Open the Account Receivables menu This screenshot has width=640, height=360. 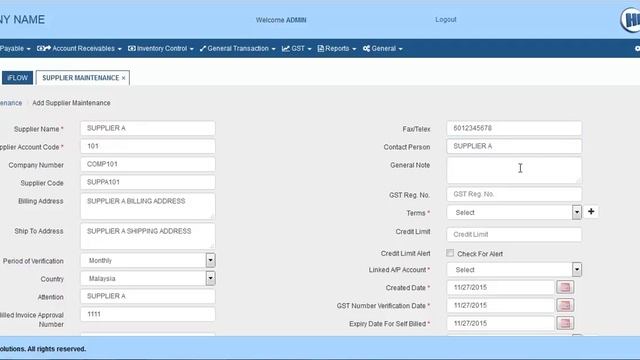79,49
